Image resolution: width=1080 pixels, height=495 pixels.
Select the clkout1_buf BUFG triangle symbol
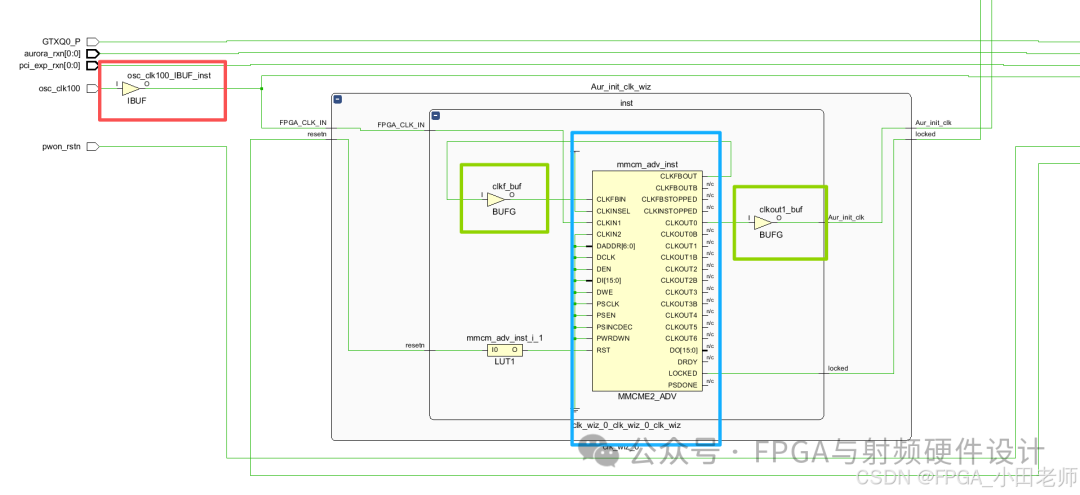click(x=762, y=222)
